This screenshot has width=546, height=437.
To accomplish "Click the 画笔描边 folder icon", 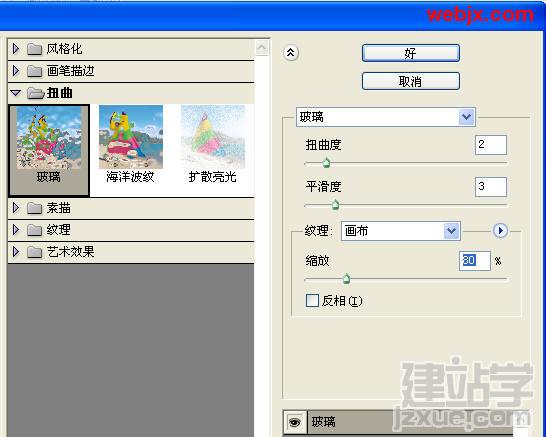I will (34, 71).
